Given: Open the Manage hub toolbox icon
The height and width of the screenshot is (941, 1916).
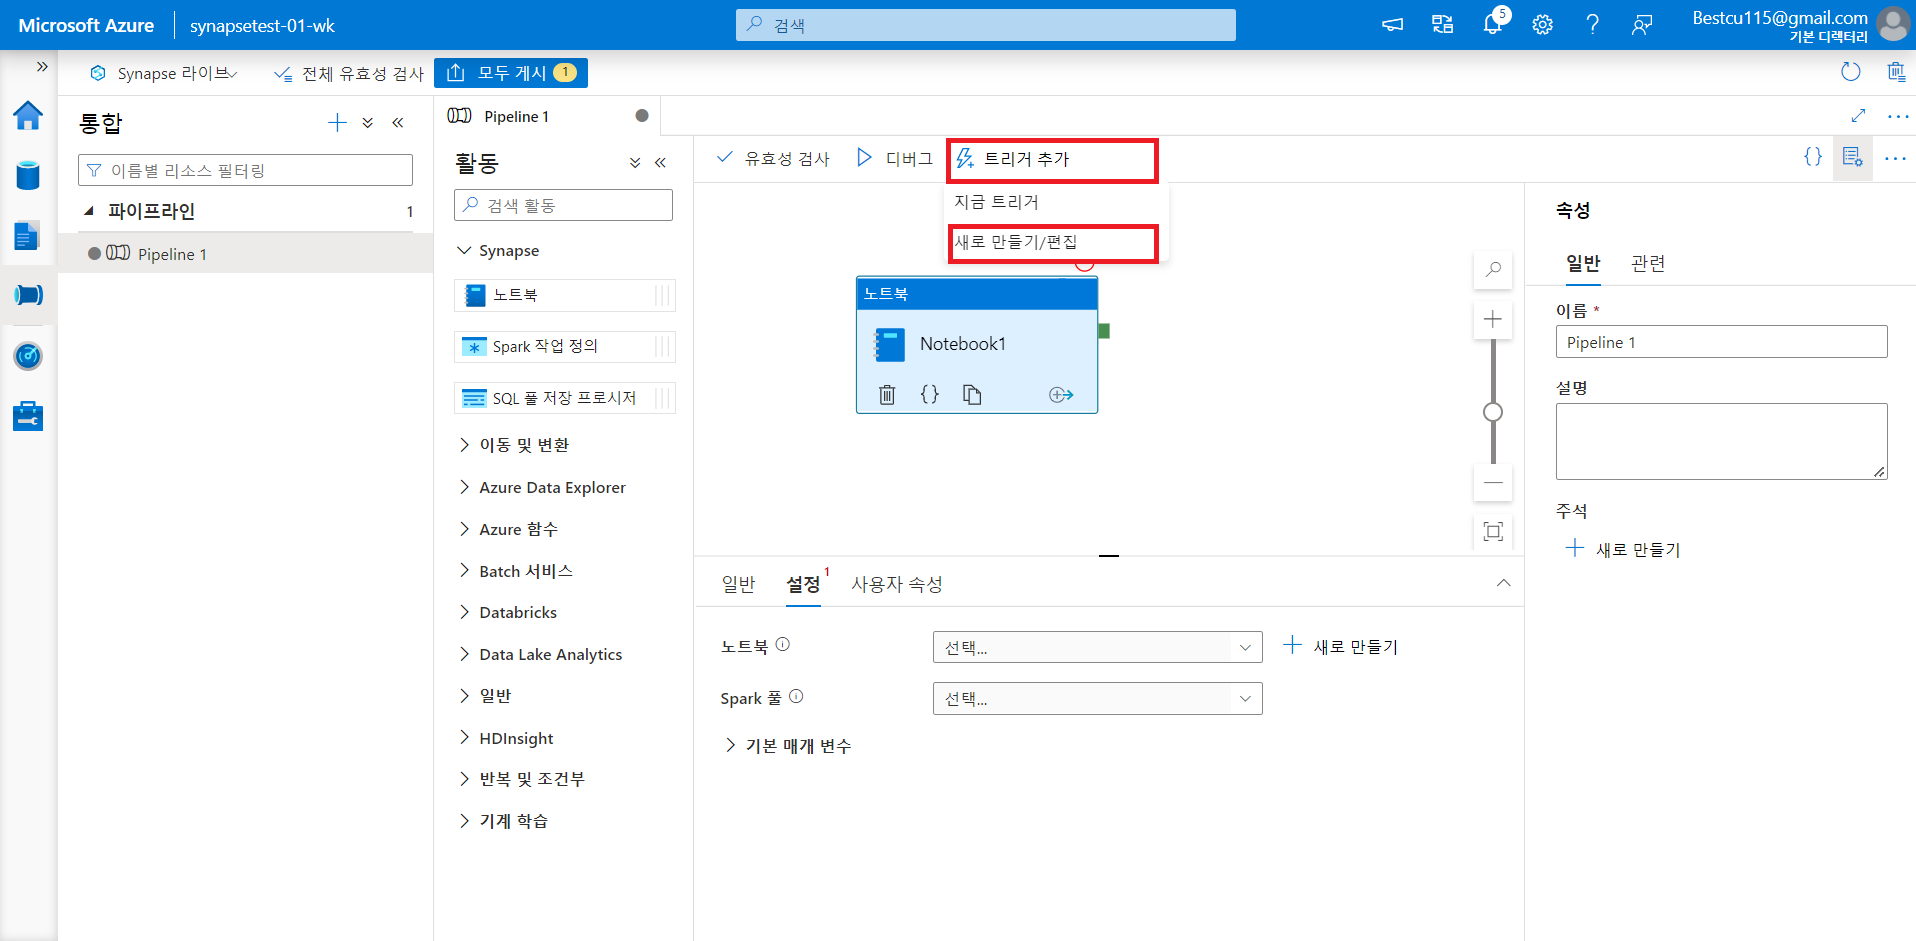Looking at the screenshot, I should point(28,416).
